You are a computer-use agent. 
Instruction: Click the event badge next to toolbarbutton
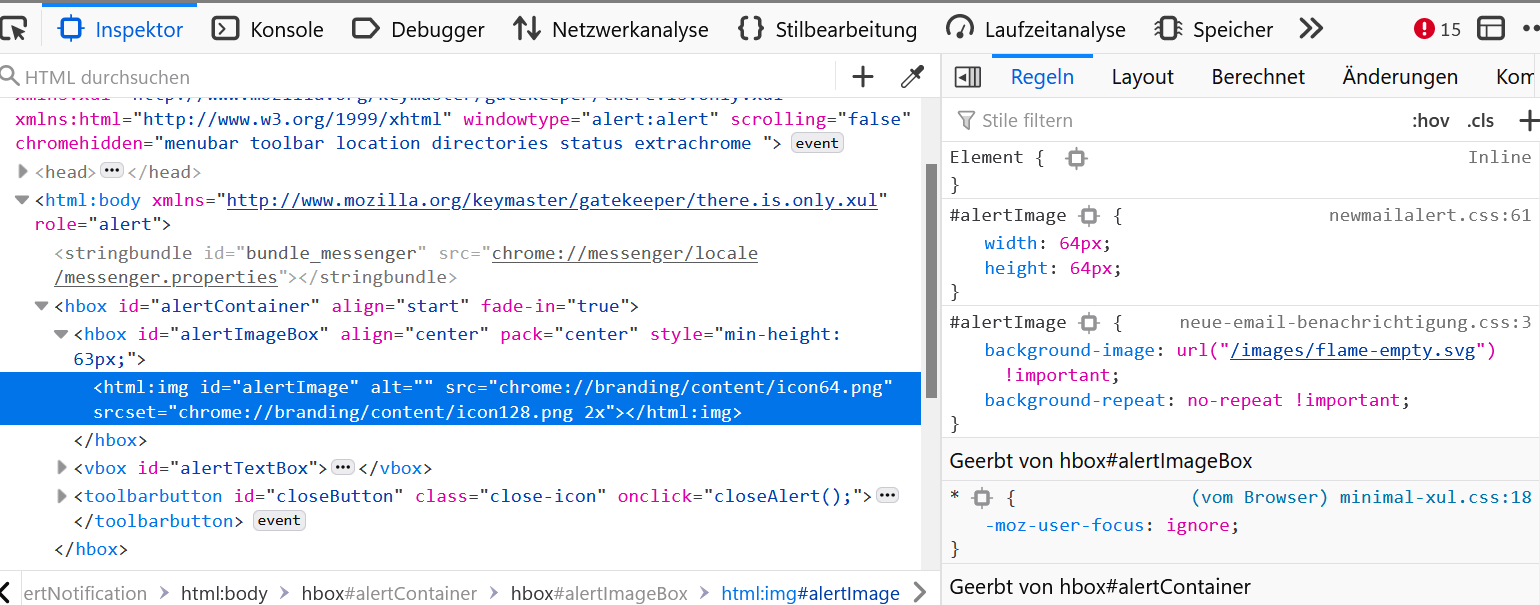(279, 521)
